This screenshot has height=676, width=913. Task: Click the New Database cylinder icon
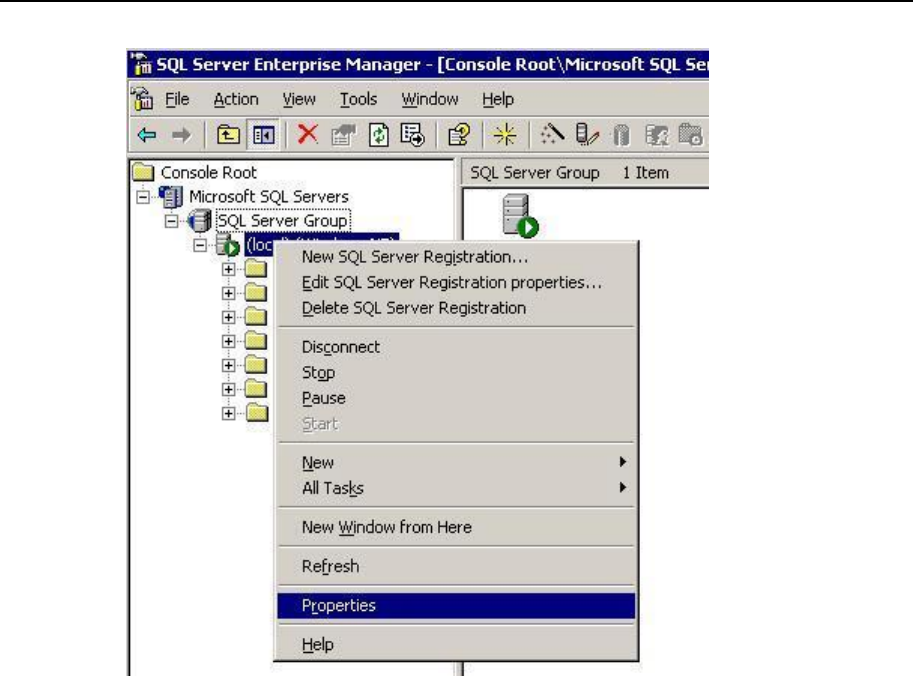point(621,136)
